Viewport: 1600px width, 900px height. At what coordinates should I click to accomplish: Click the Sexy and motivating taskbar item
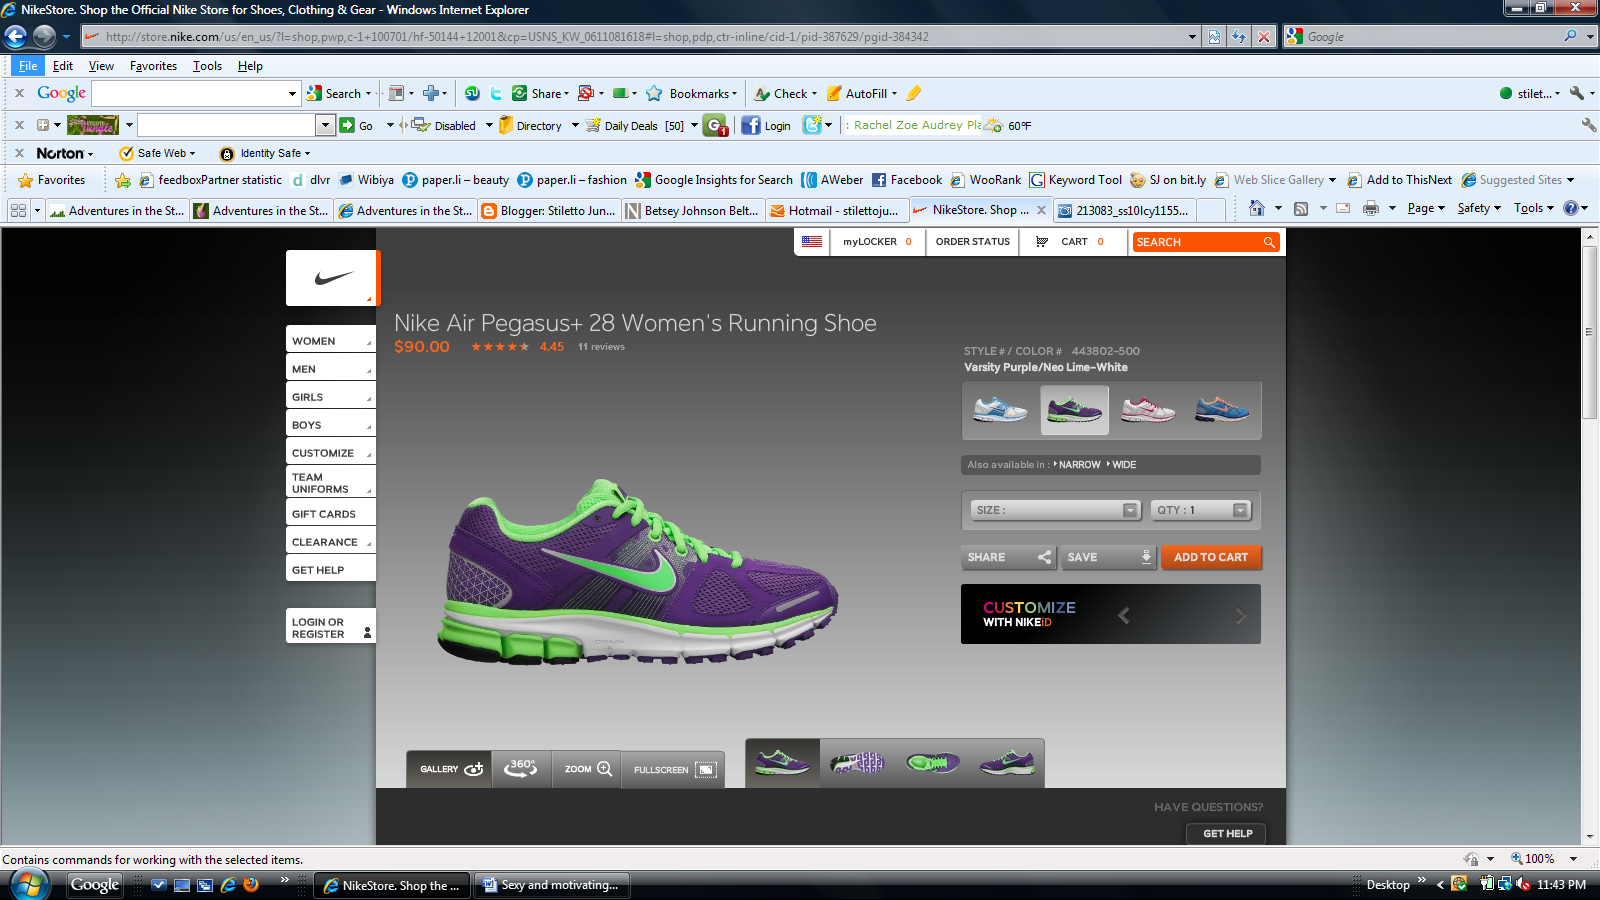550,885
